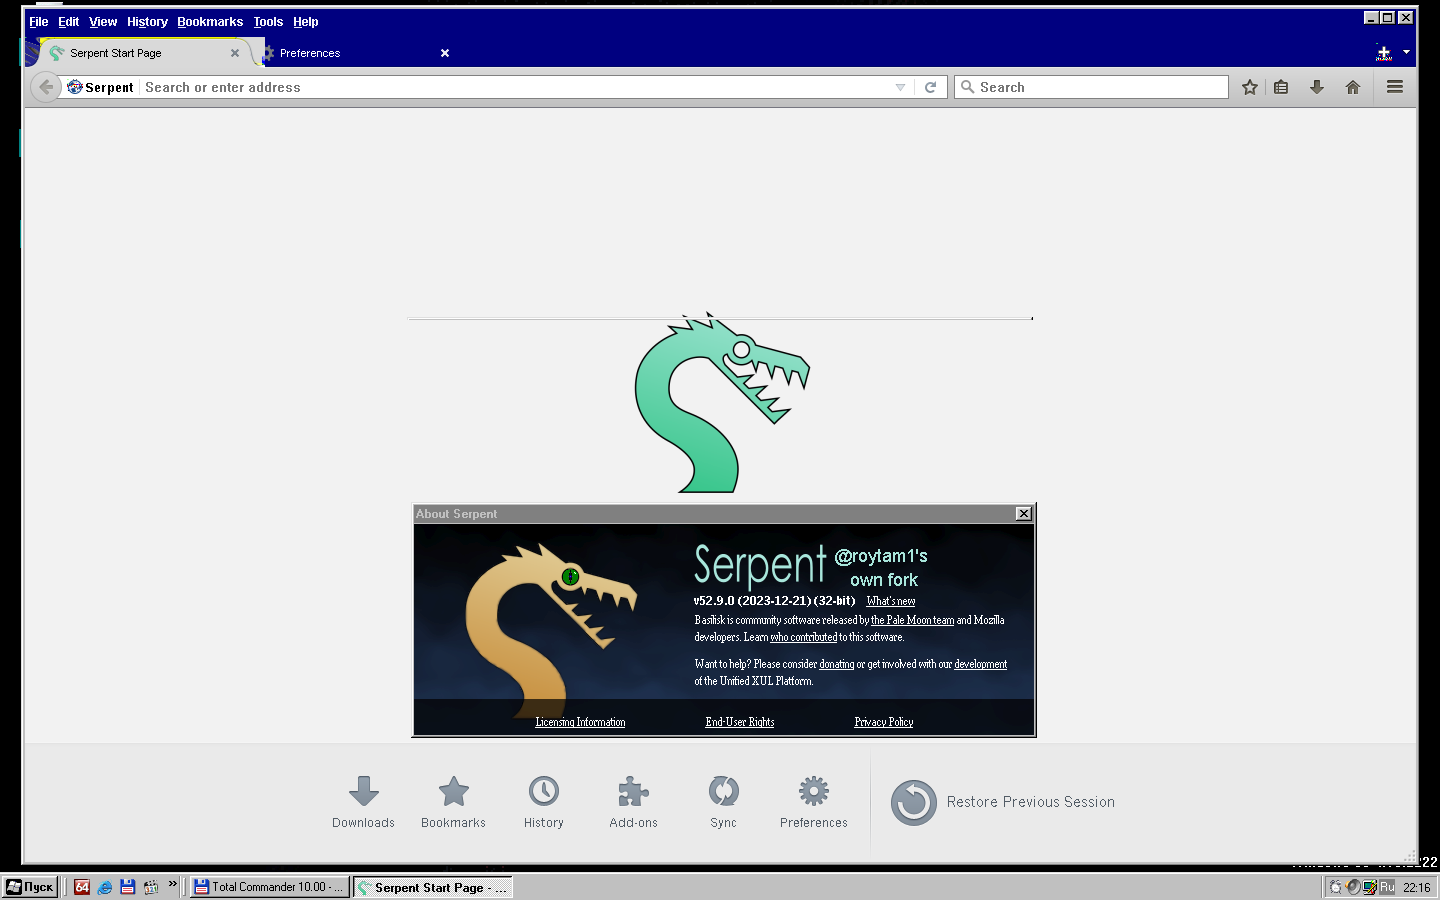Open the hamburger menu
The width and height of the screenshot is (1440, 900).
(1395, 87)
